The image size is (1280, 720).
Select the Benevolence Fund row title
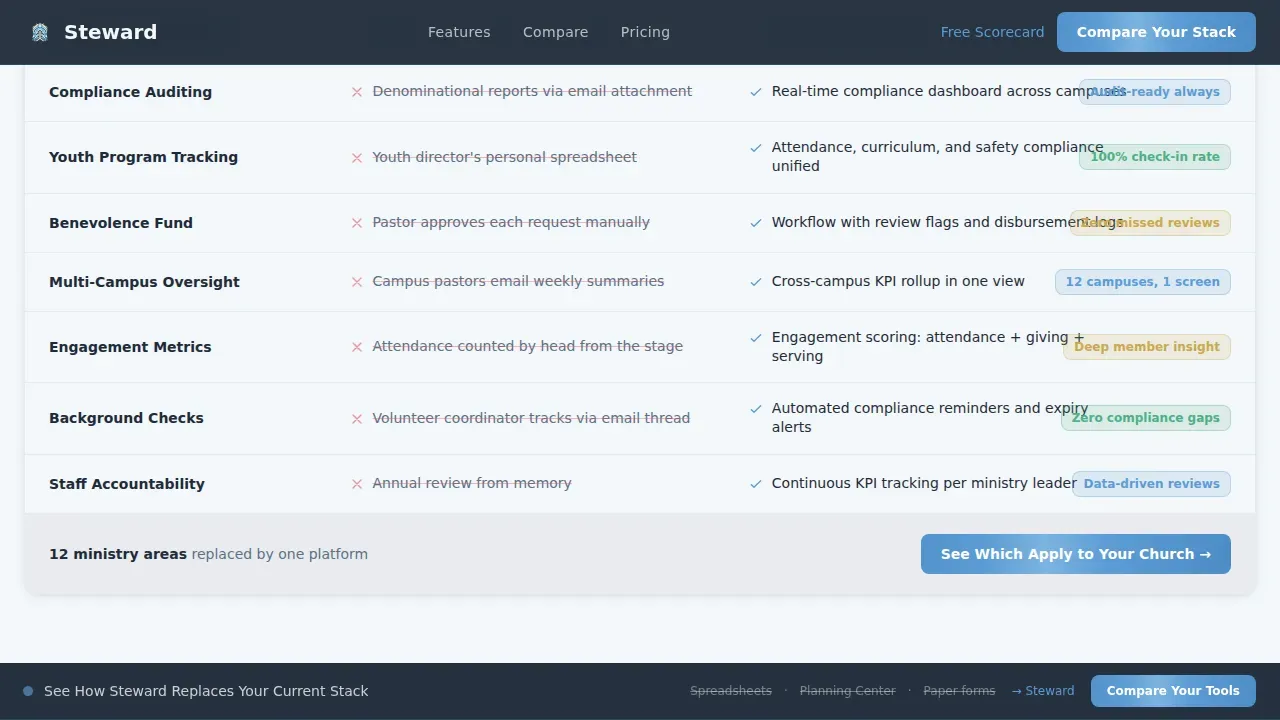[121, 223]
